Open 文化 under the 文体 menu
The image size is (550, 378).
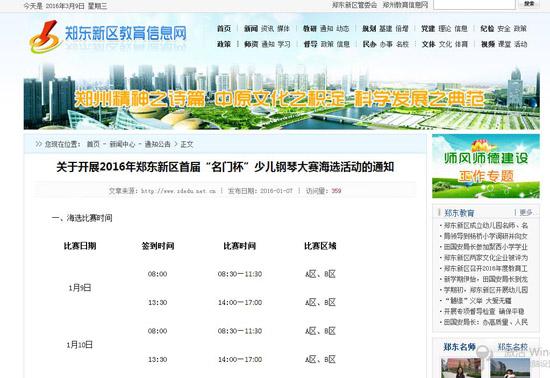point(445,44)
